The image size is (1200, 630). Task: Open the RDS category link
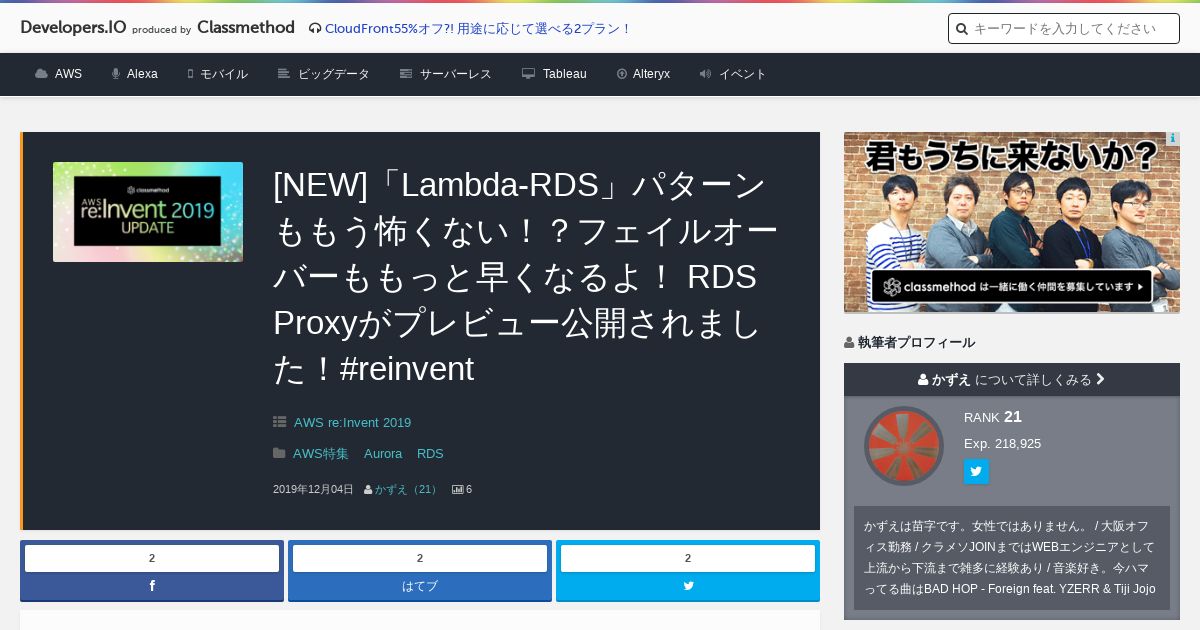(430, 453)
